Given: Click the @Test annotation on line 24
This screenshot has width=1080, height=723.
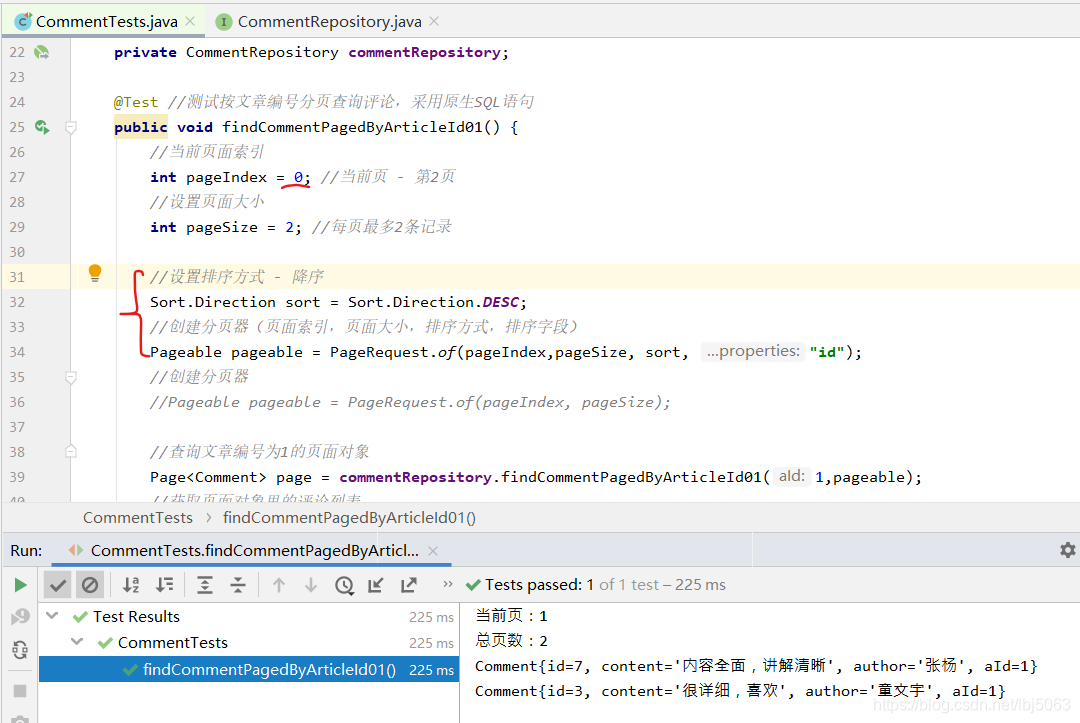Looking at the screenshot, I should (136, 102).
